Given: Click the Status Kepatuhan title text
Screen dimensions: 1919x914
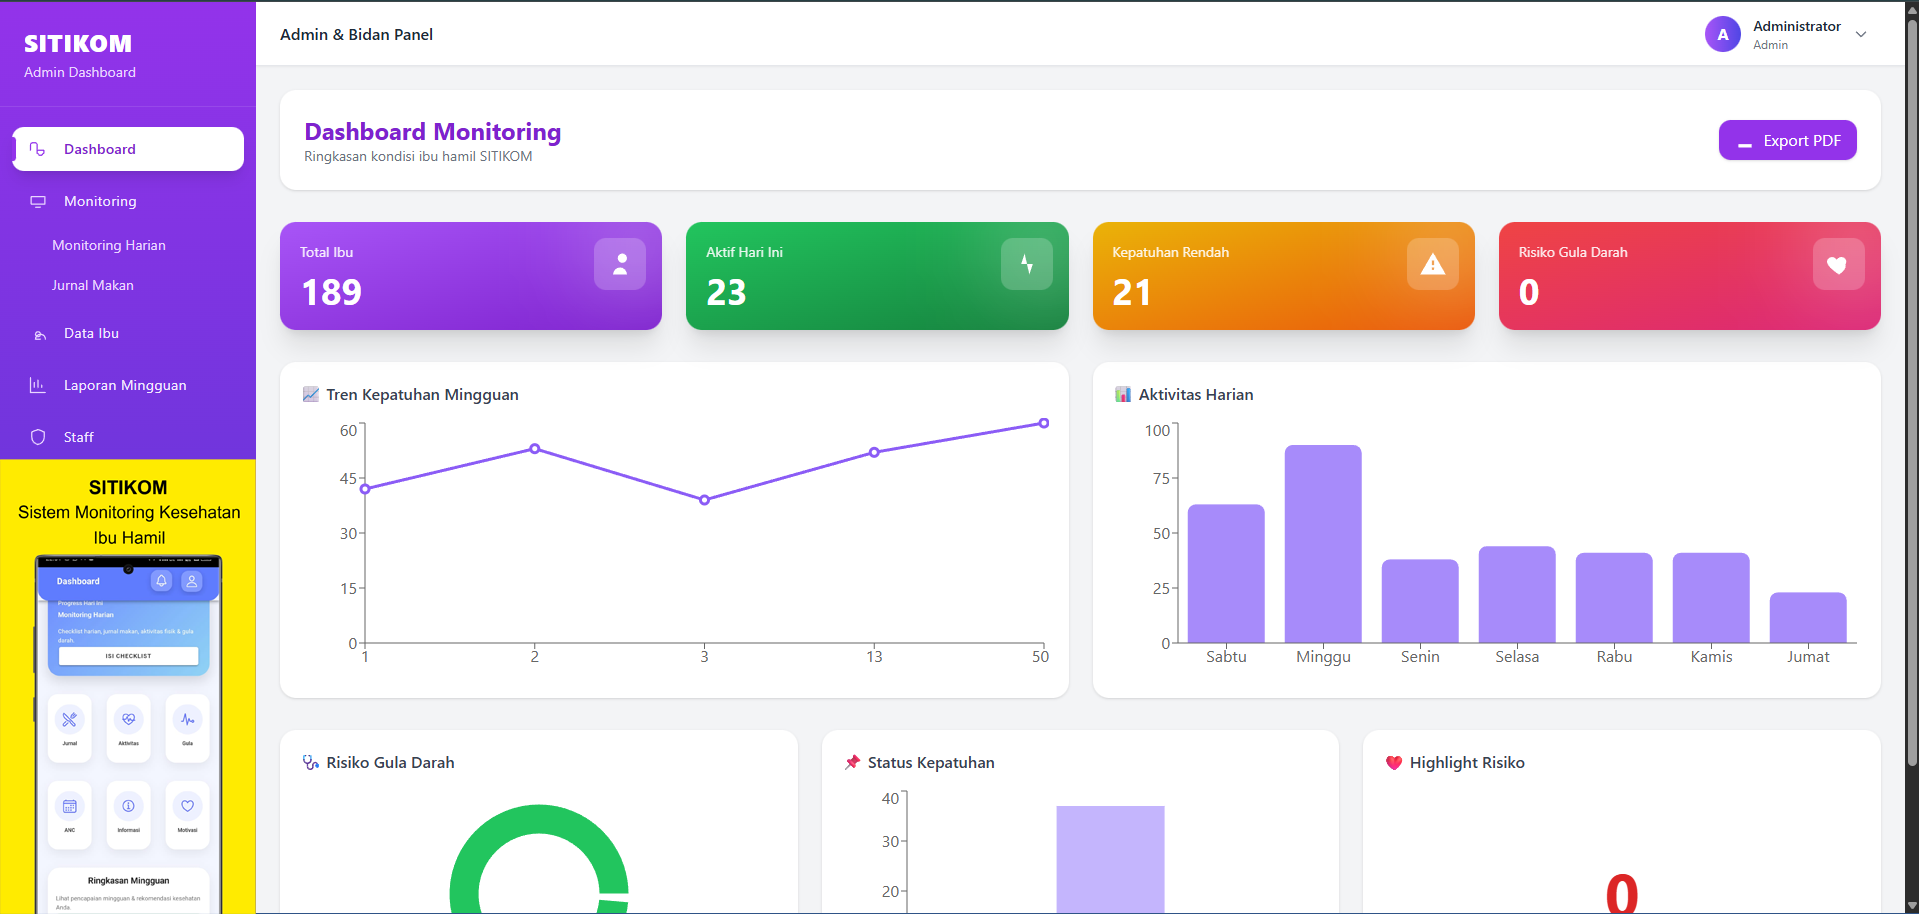Looking at the screenshot, I should 931,762.
